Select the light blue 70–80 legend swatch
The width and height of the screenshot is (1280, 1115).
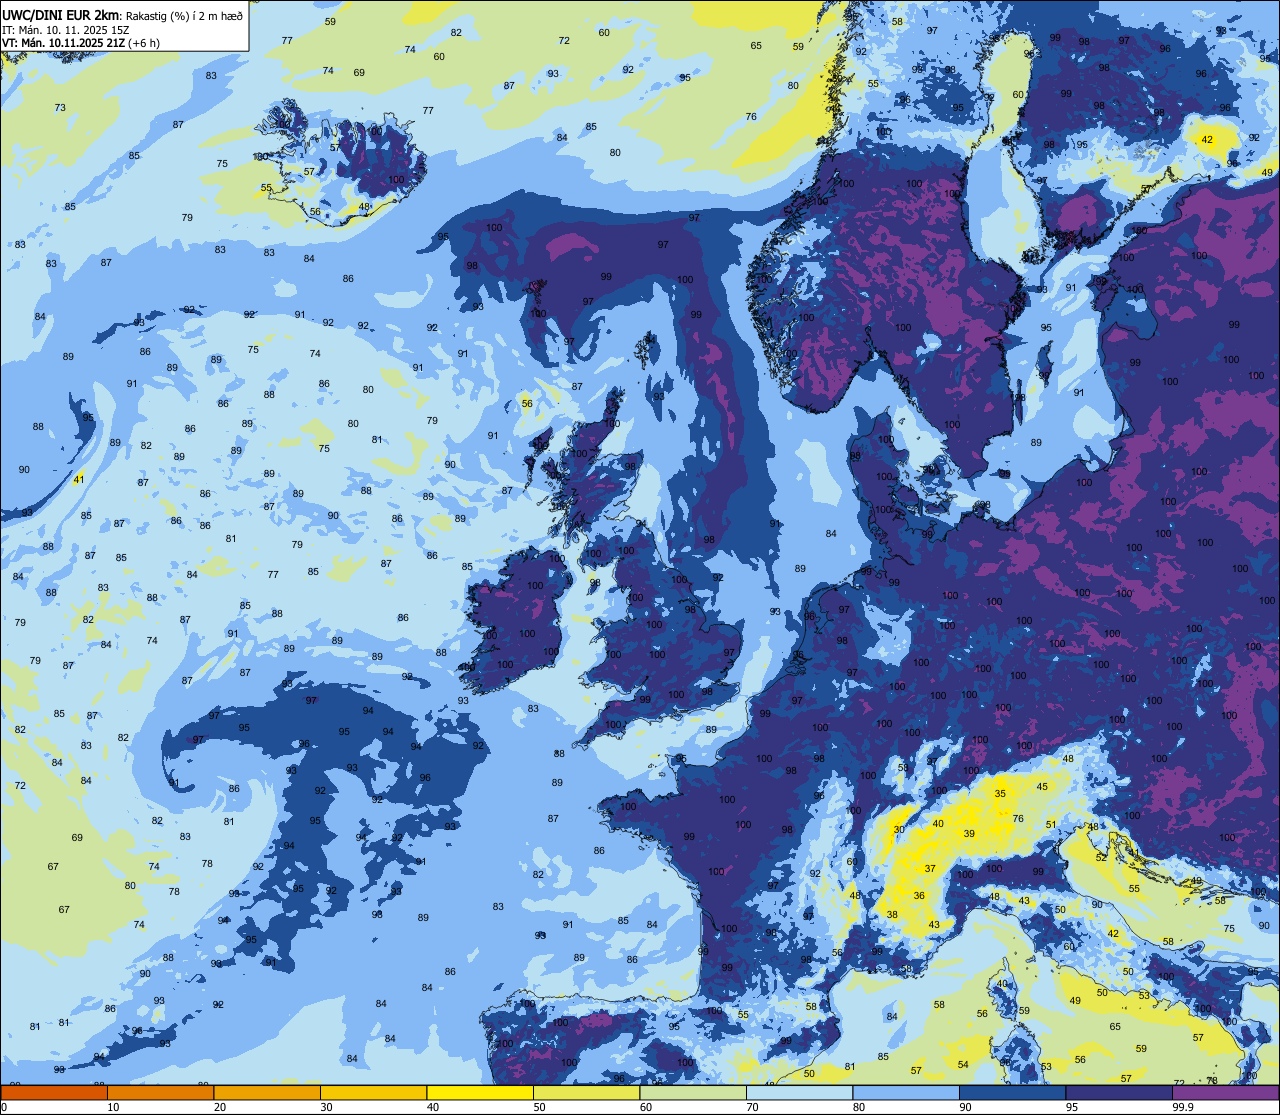pyautogui.click(x=799, y=1092)
